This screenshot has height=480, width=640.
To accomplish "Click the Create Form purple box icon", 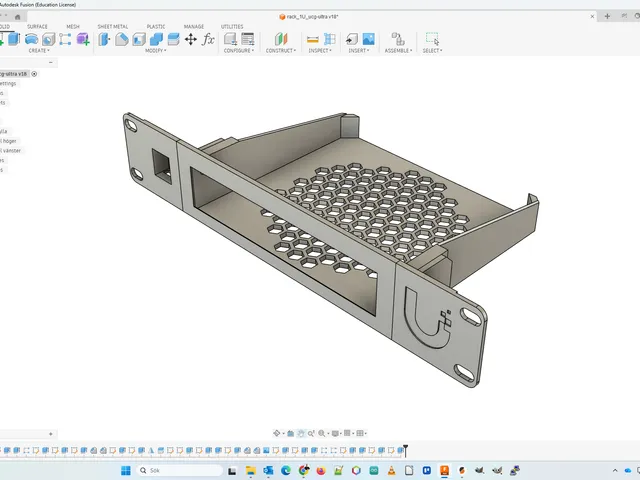I will point(83,39).
